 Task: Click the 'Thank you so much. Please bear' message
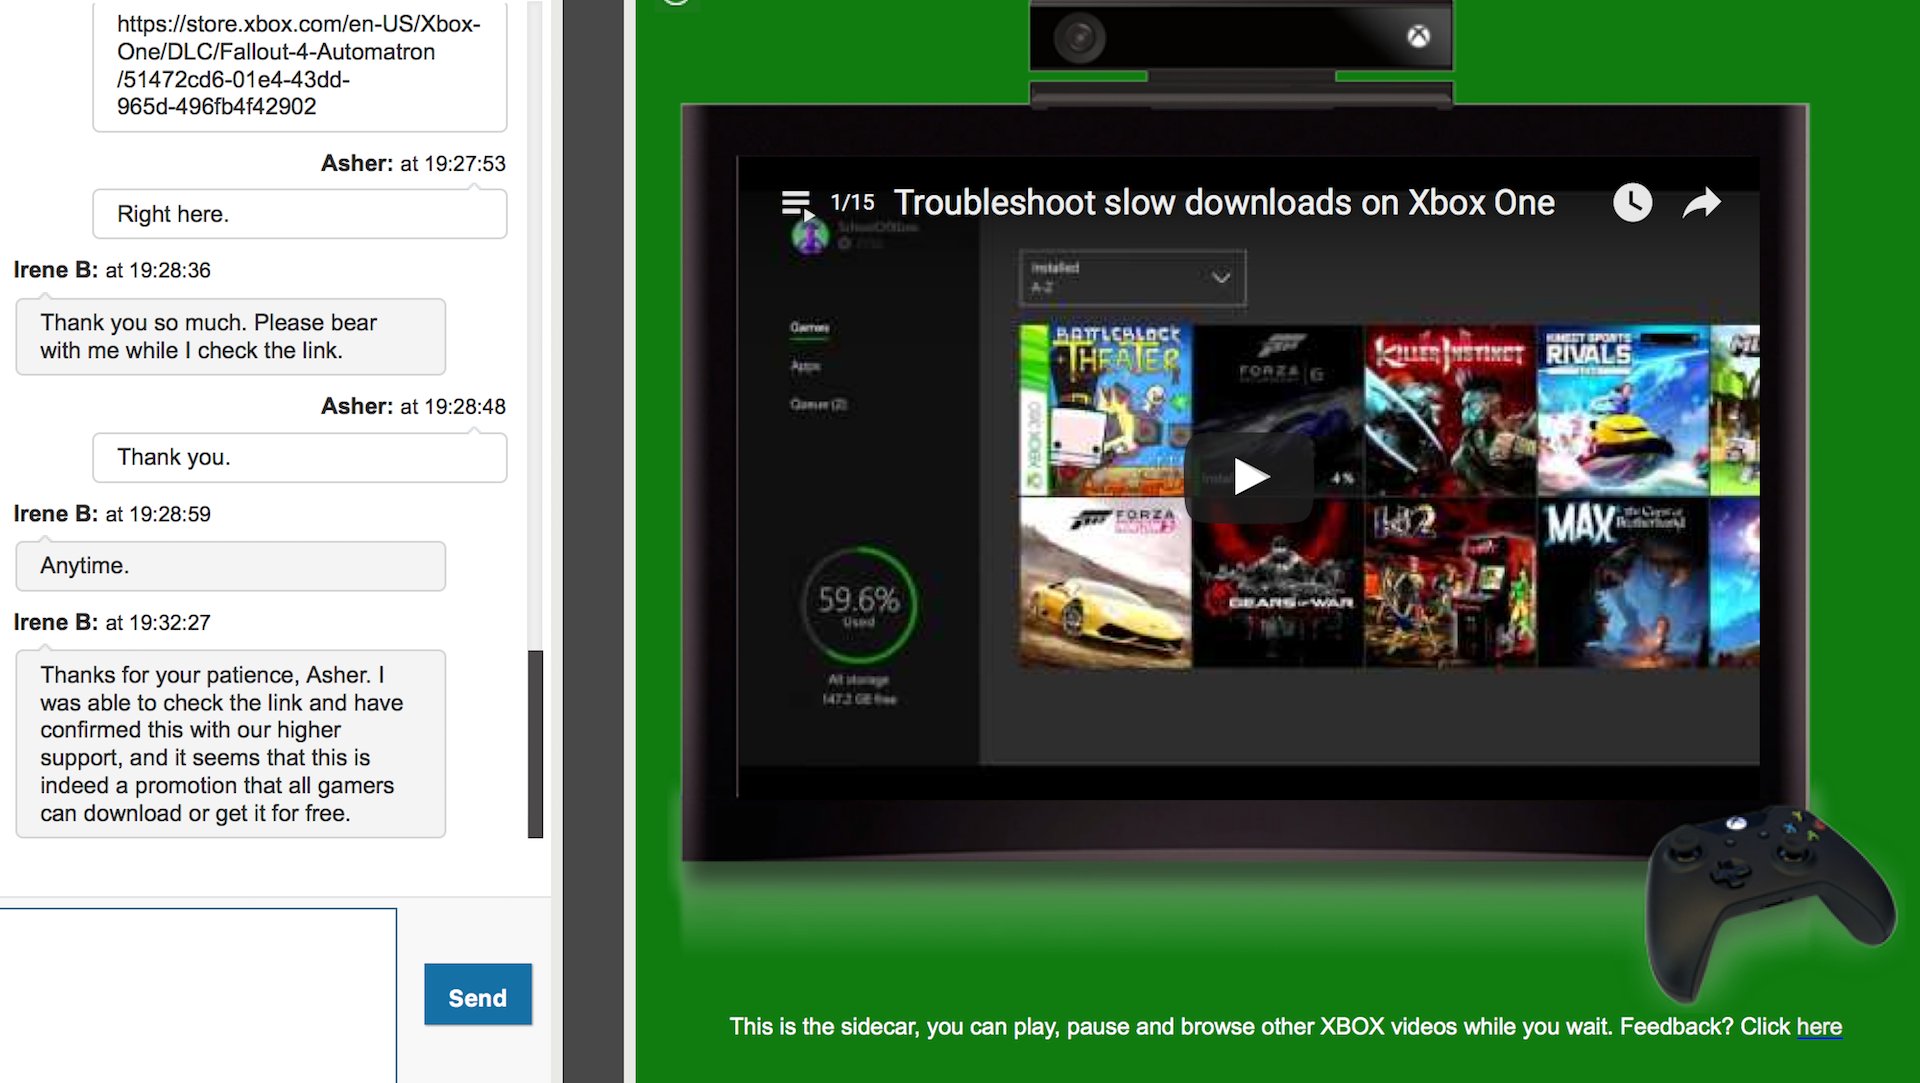point(230,337)
